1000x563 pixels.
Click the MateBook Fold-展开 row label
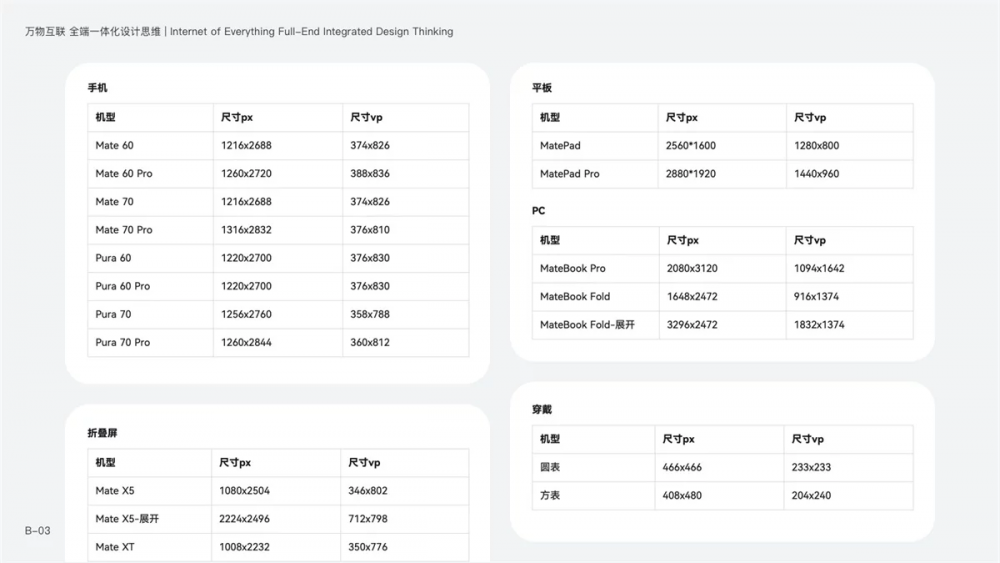click(x=587, y=325)
